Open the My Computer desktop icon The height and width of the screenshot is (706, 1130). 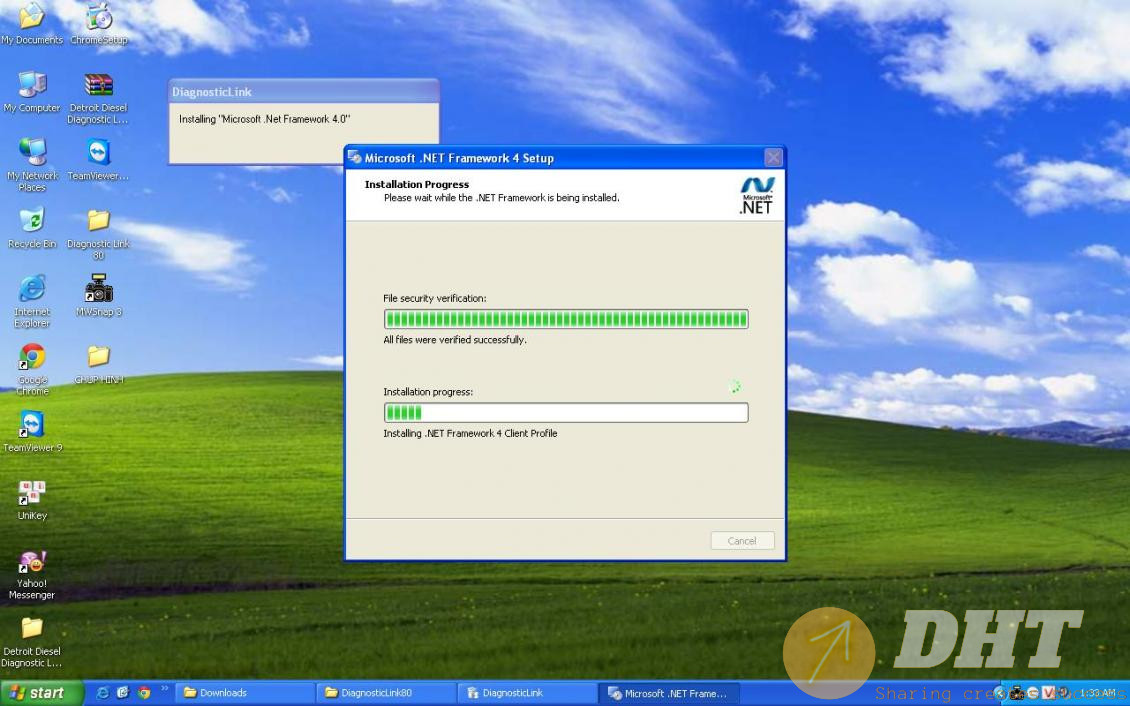(32, 85)
